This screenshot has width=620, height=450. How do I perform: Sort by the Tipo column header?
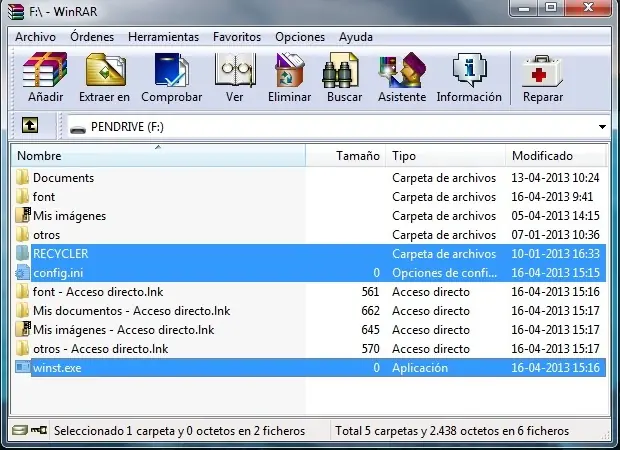point(446,155)
